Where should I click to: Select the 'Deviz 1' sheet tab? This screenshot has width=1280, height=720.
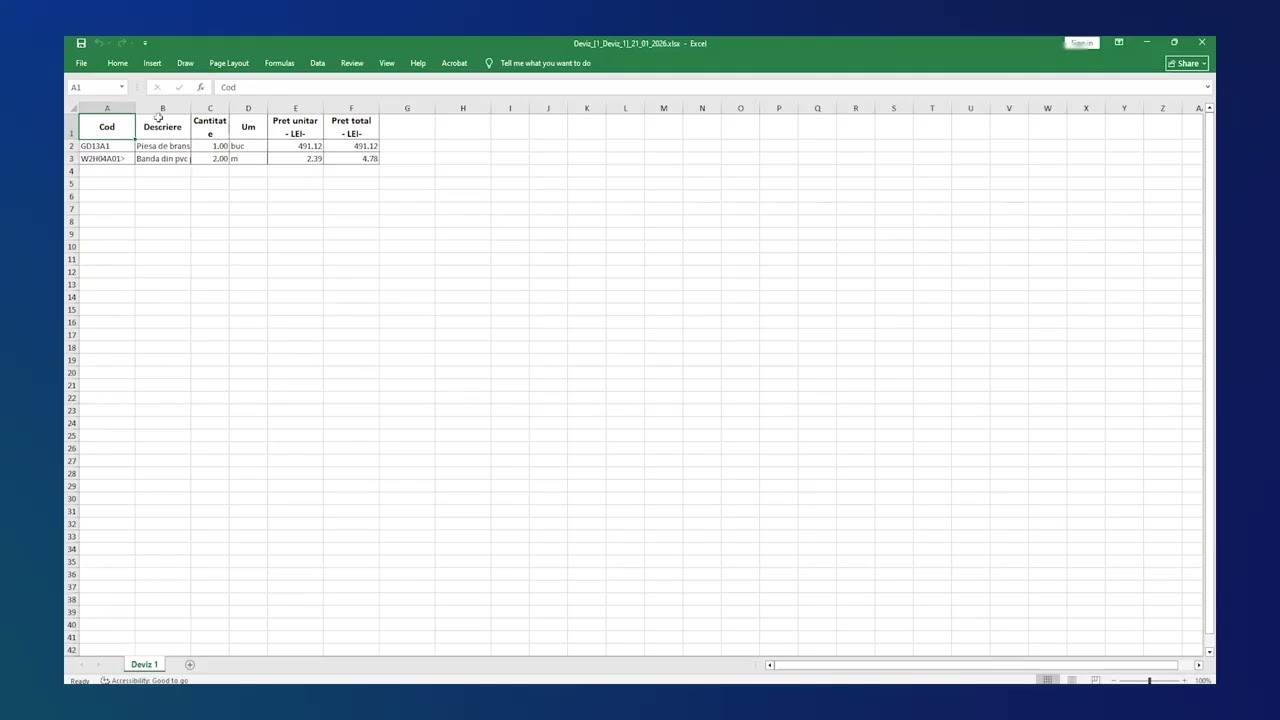point(144,664)
